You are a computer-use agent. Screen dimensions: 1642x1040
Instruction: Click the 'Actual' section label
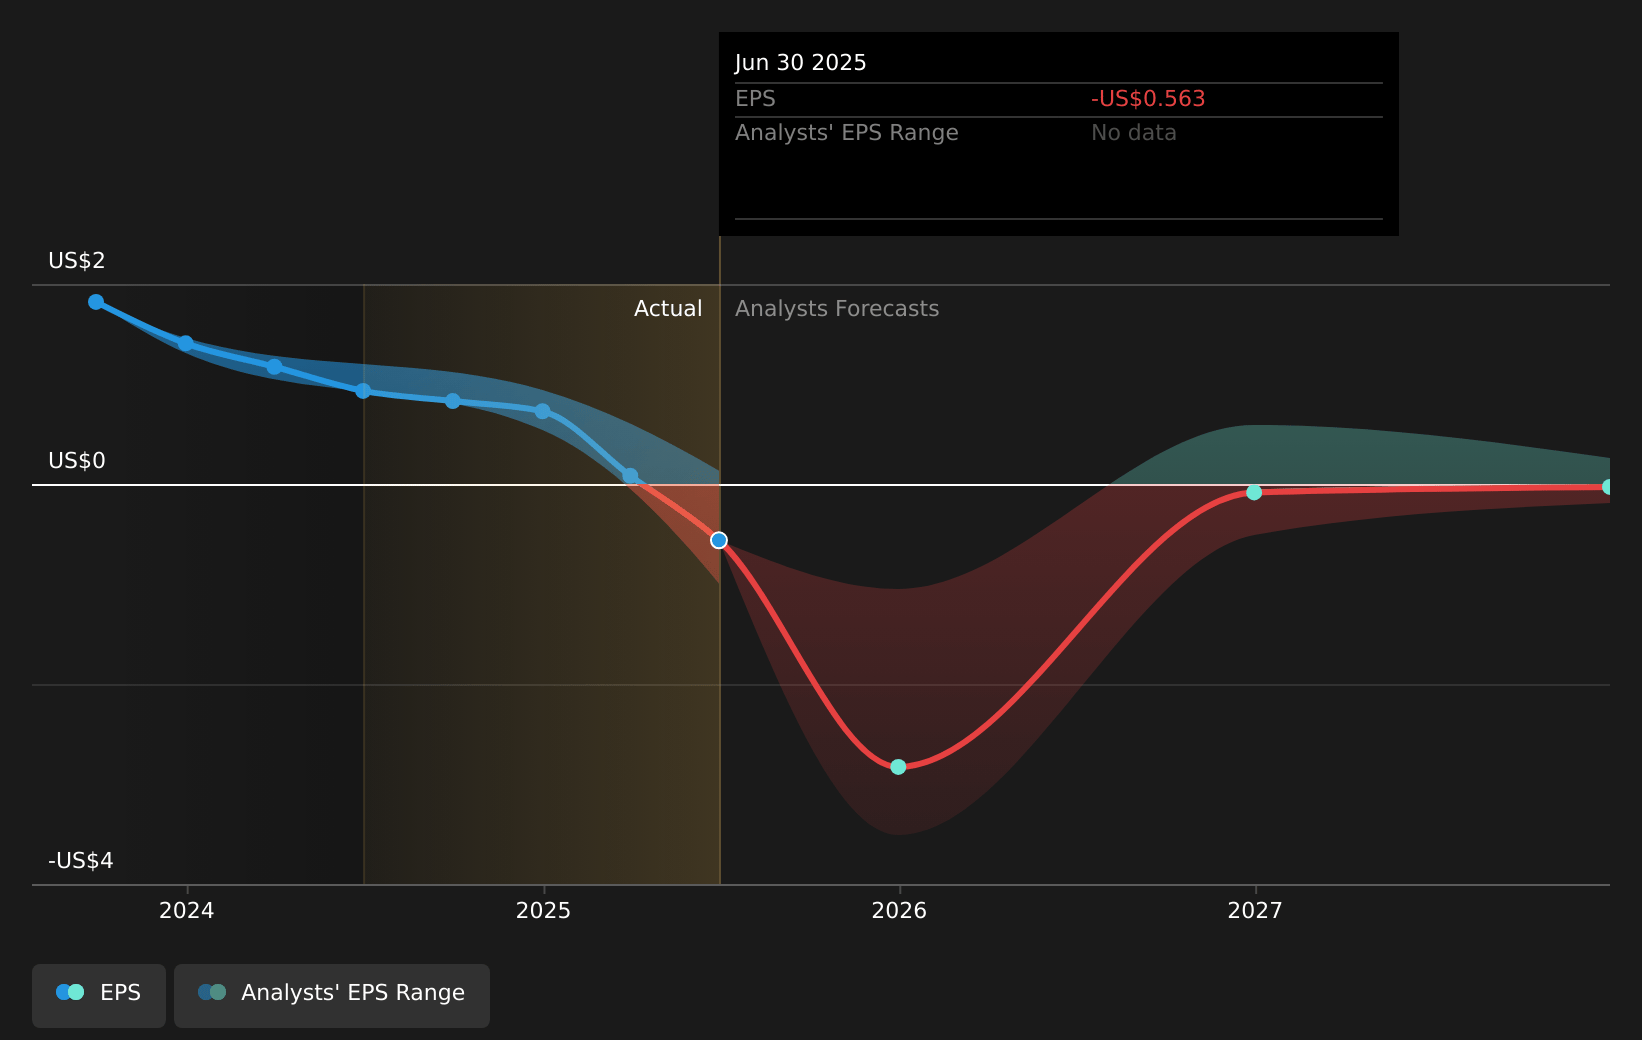pos(668,309)
